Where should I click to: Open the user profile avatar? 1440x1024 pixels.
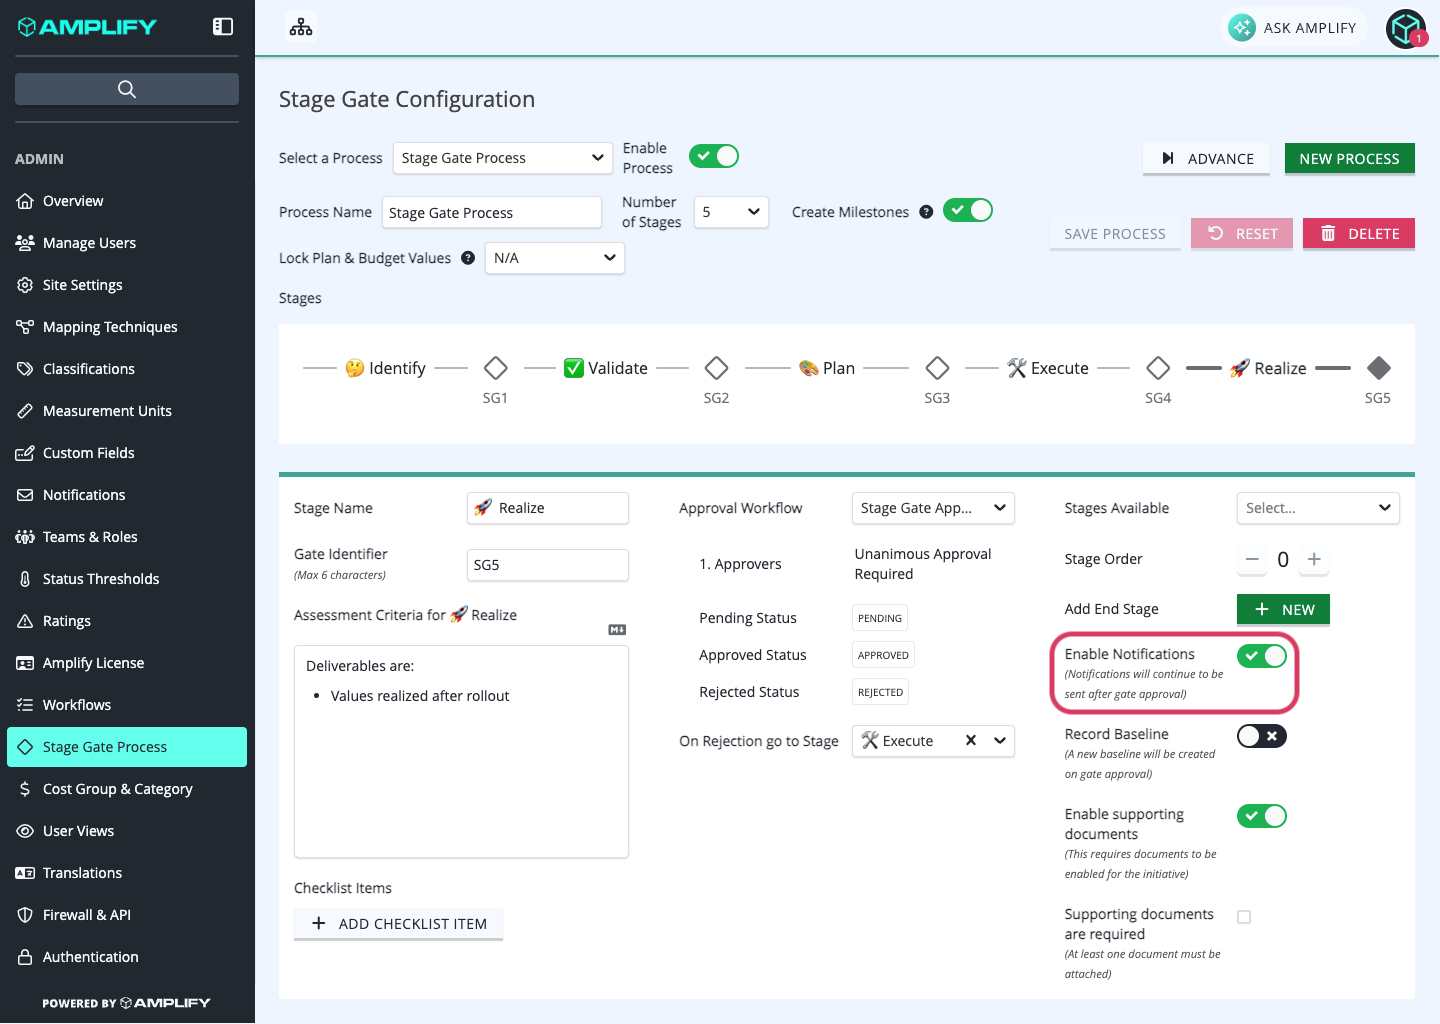(x=1406, y=28)
